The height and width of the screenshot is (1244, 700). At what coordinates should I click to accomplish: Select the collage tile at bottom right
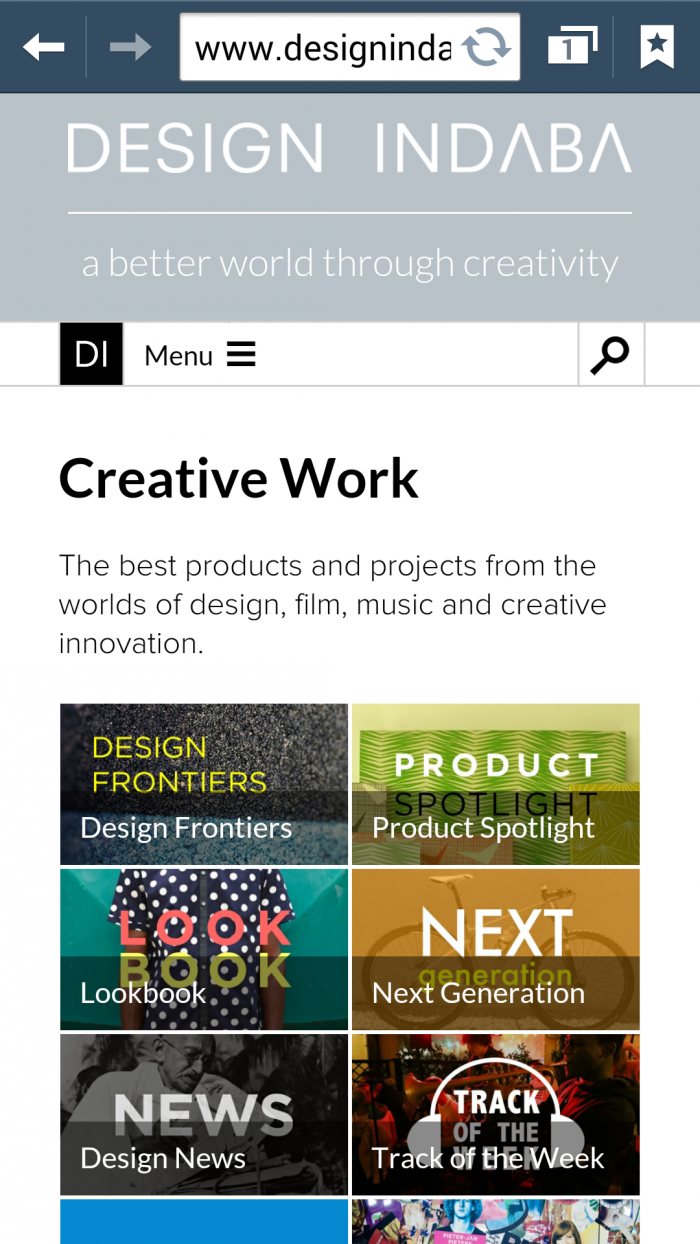pyautogui.click(x=496, y=1221)
